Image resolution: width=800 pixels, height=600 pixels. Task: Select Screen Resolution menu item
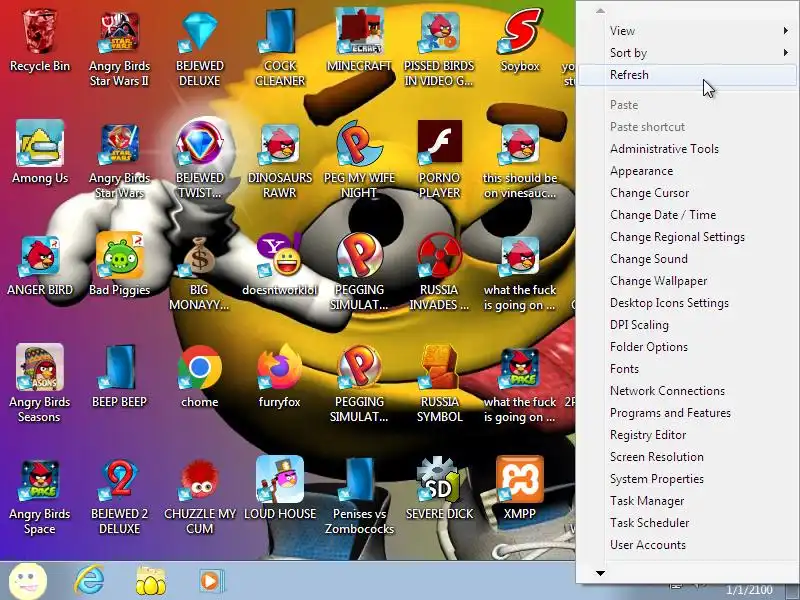coord(688,456)
